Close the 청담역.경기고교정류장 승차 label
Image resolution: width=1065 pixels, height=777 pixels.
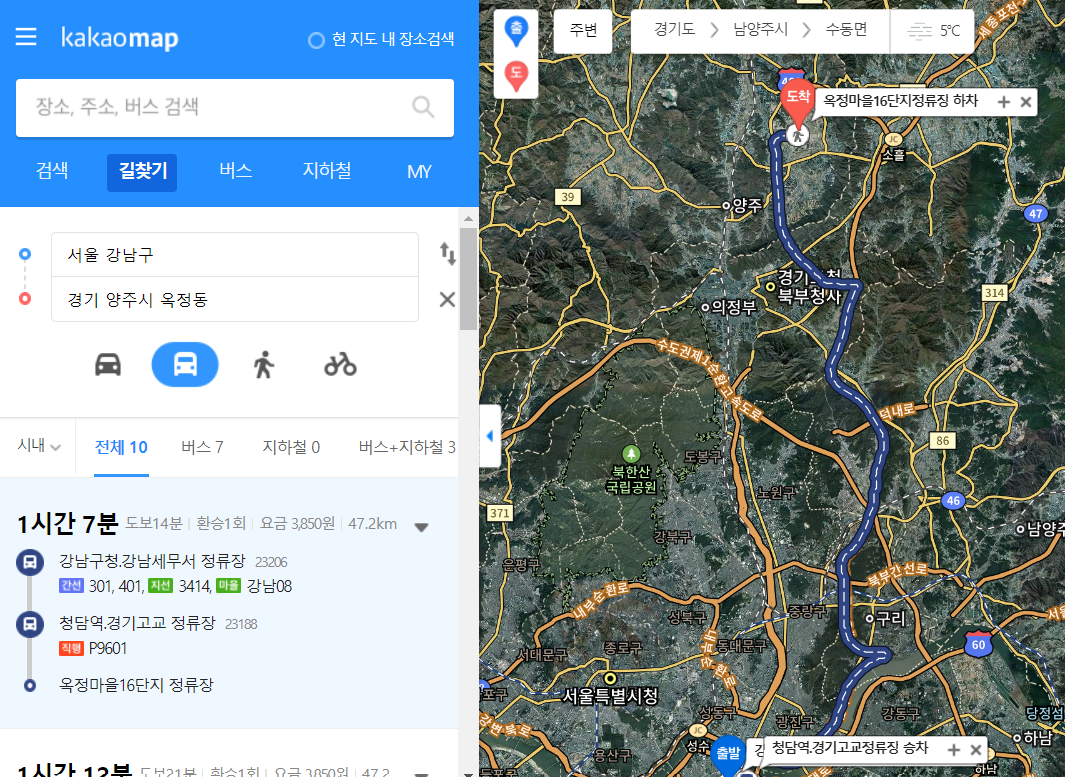(x=975, y=749)
